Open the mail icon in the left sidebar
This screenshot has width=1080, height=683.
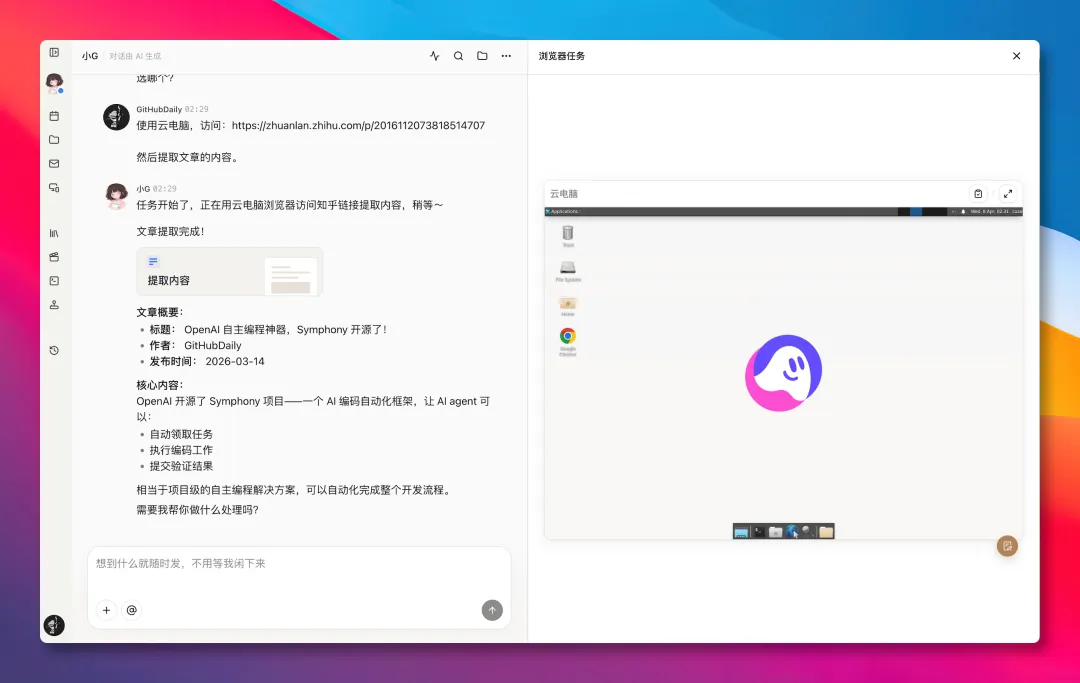(54, 161)
